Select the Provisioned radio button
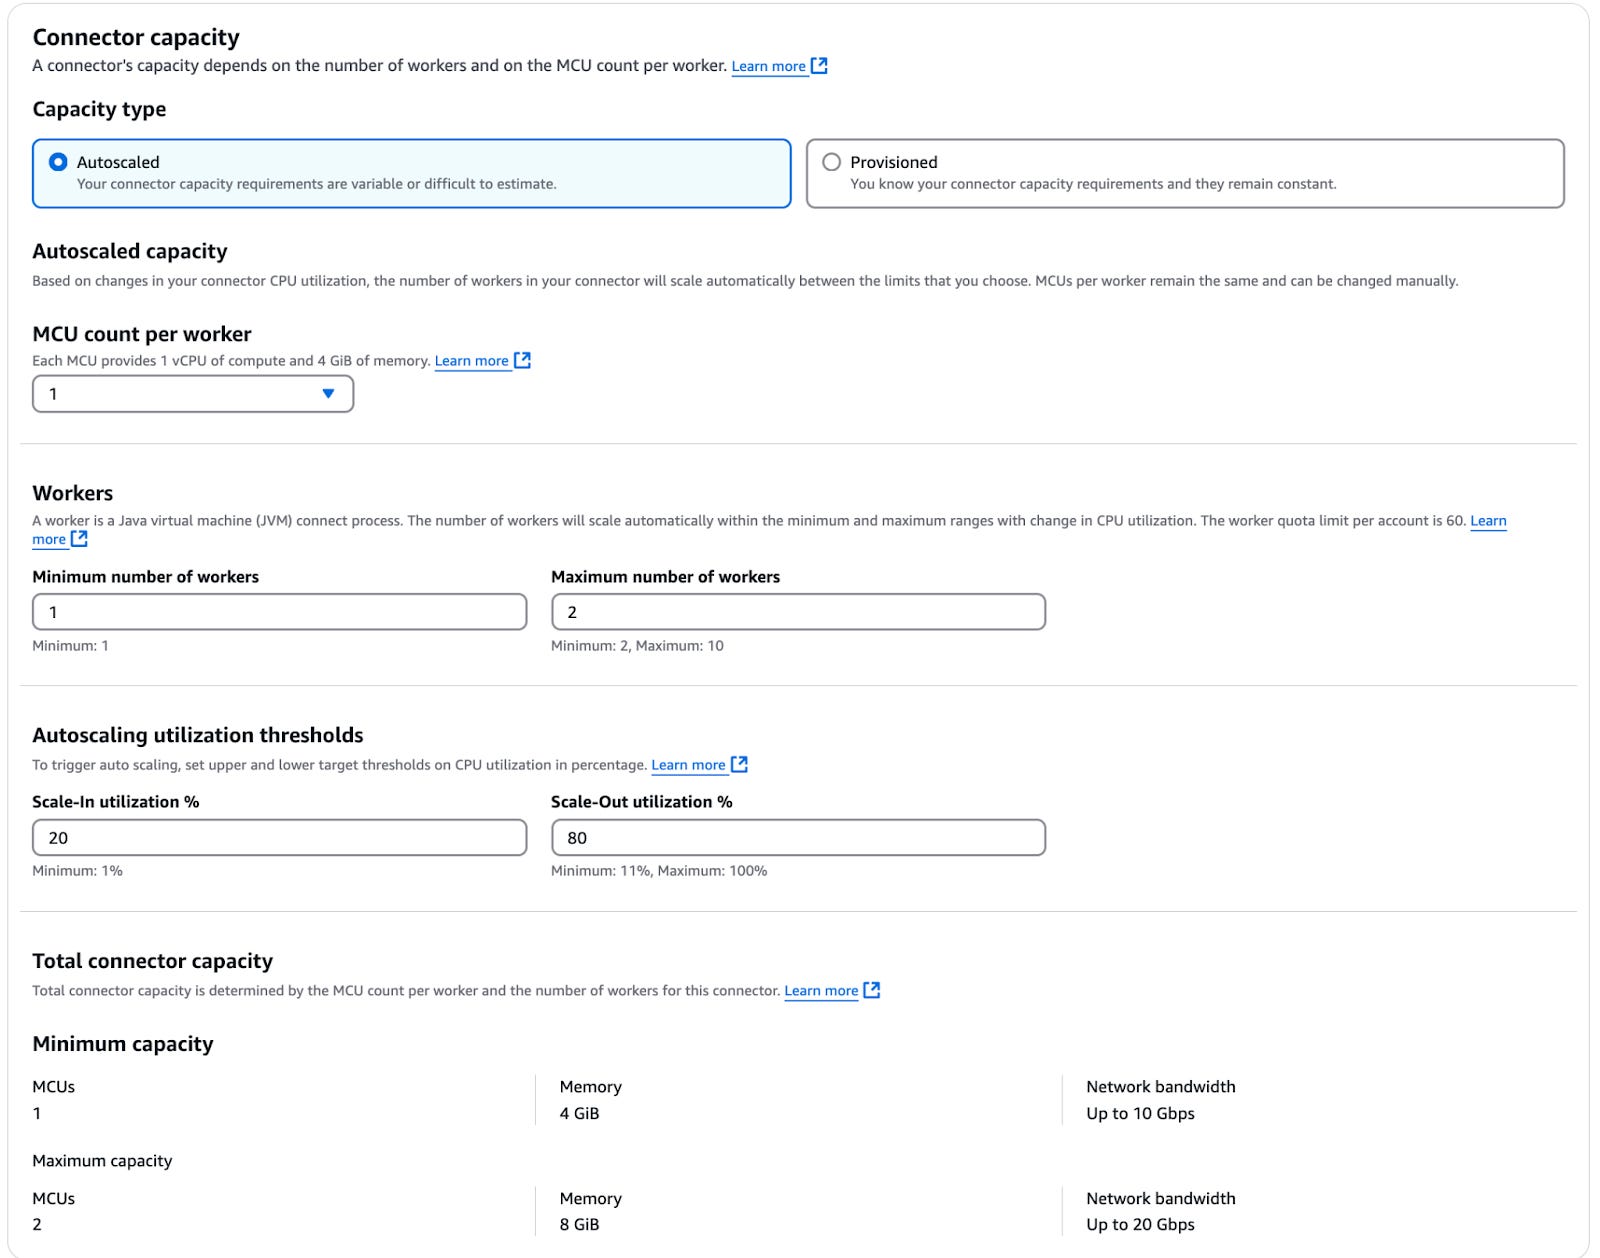Image resolution: width=1600 pixels, height=1258 pixels. pyautogui.click(x=831, y=162)
